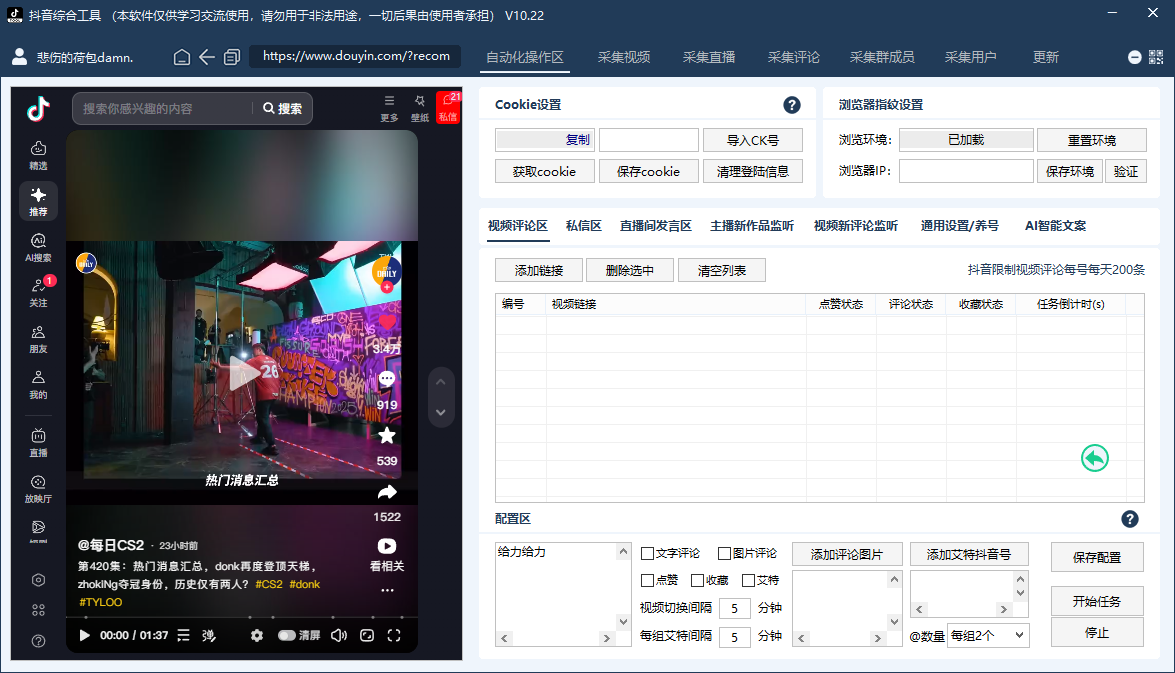Click the green back-arrow floating icon
This screenshot has width=1175, height=673.
(1095, 458)
